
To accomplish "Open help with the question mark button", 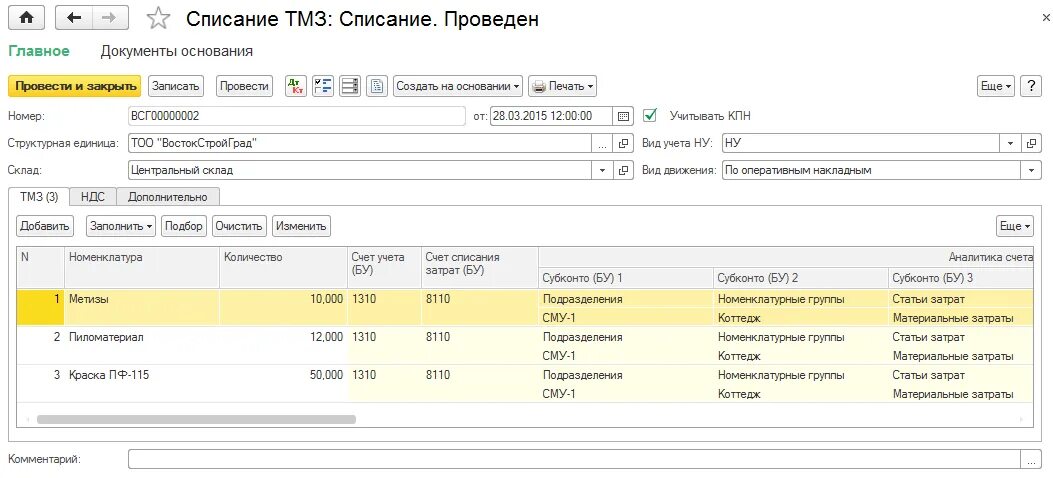I will tap(1031, 86).
